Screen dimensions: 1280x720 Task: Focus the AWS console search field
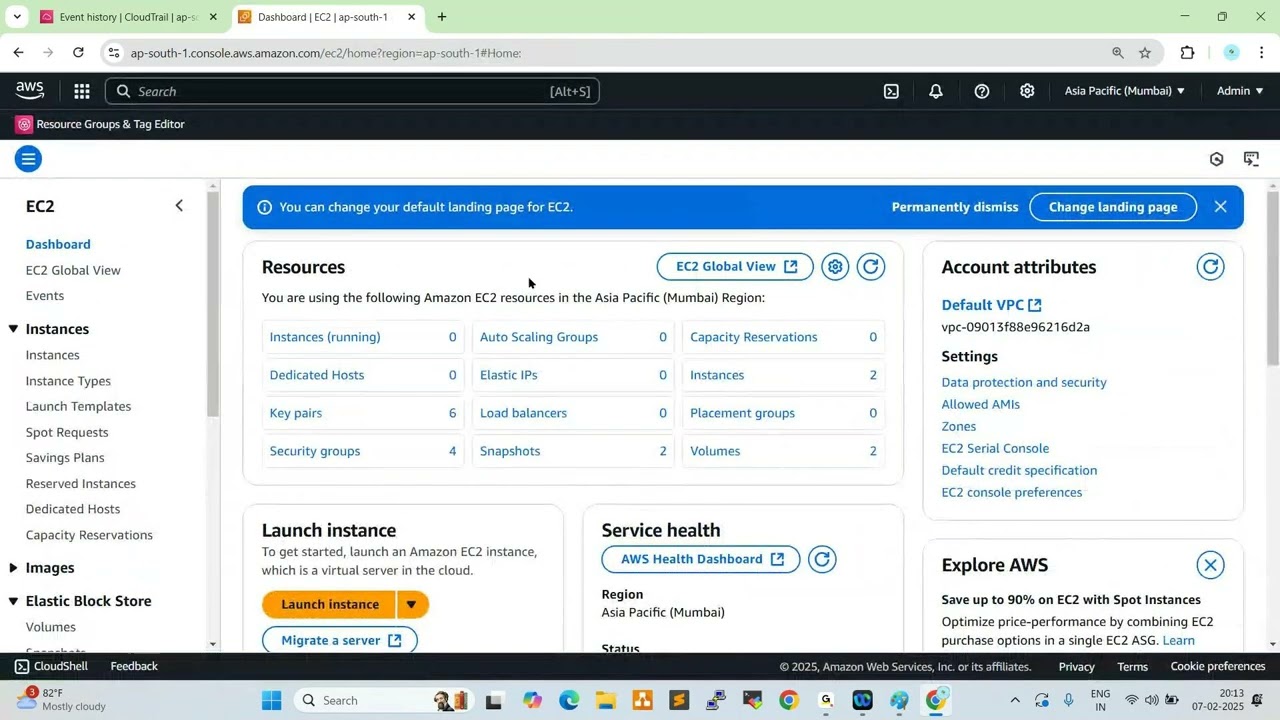point(352,91)
